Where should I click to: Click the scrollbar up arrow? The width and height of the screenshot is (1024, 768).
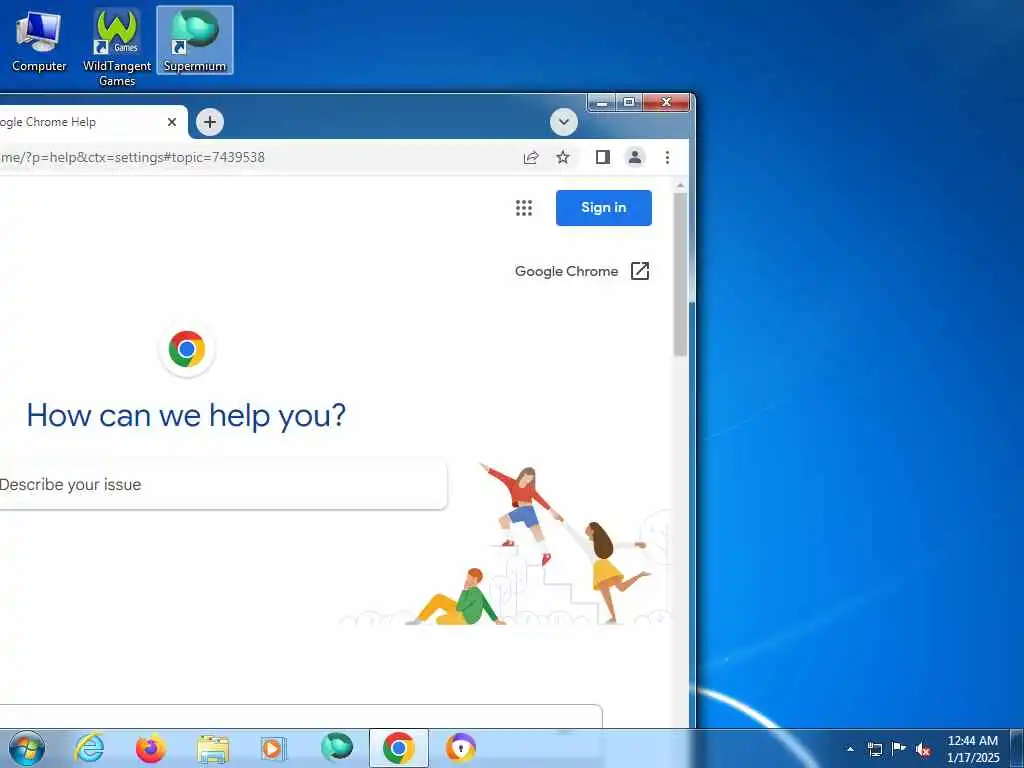coord(680,186)
